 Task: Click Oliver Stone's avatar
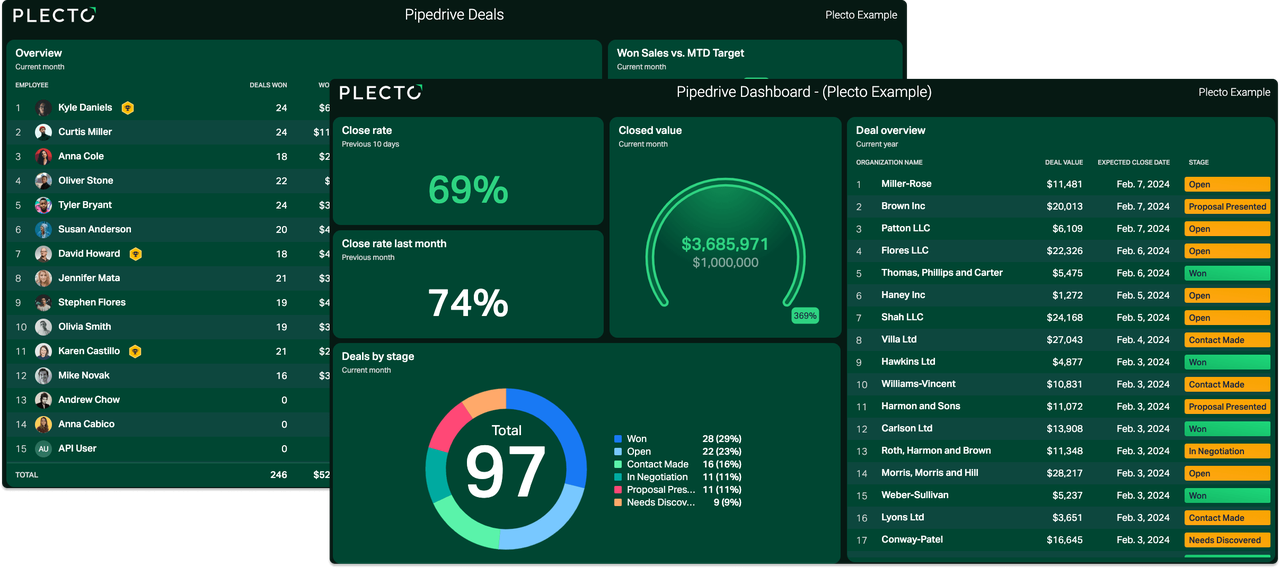coord(43,181)
